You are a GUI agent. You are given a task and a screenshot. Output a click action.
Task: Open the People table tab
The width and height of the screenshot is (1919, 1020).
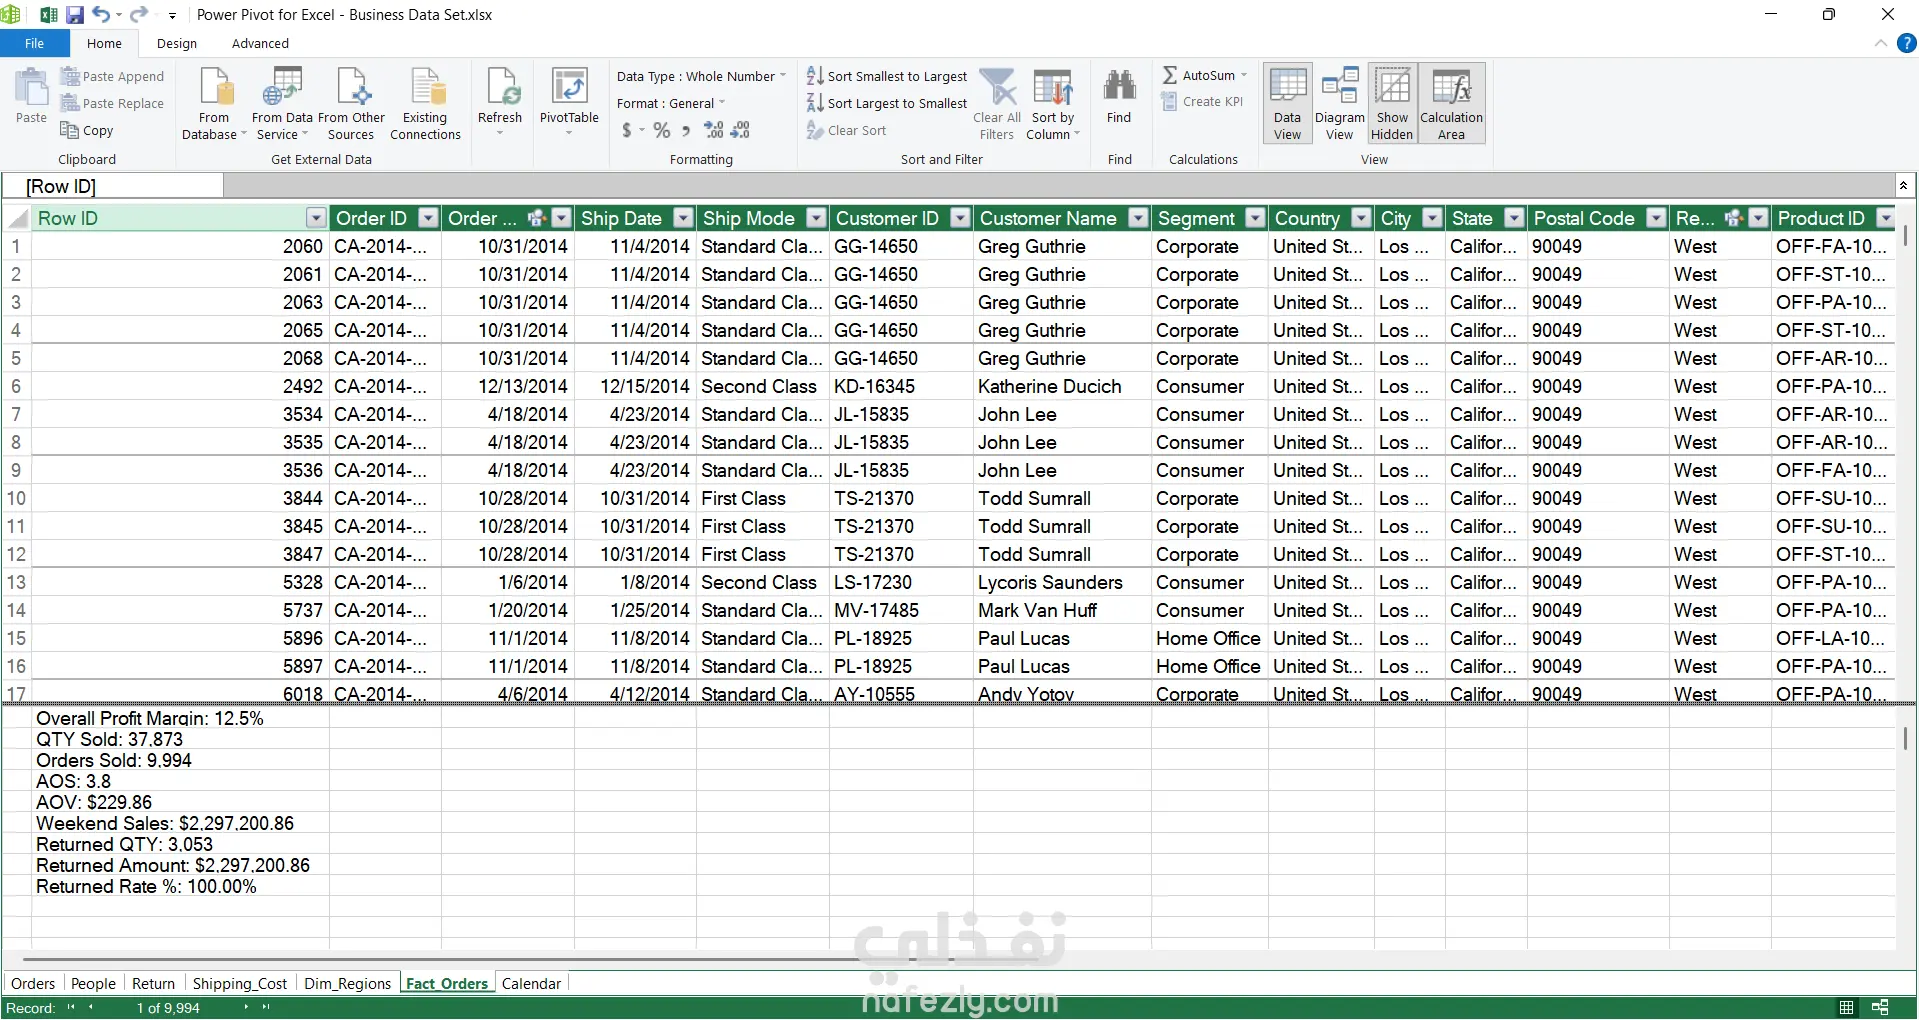click(93, 983)
